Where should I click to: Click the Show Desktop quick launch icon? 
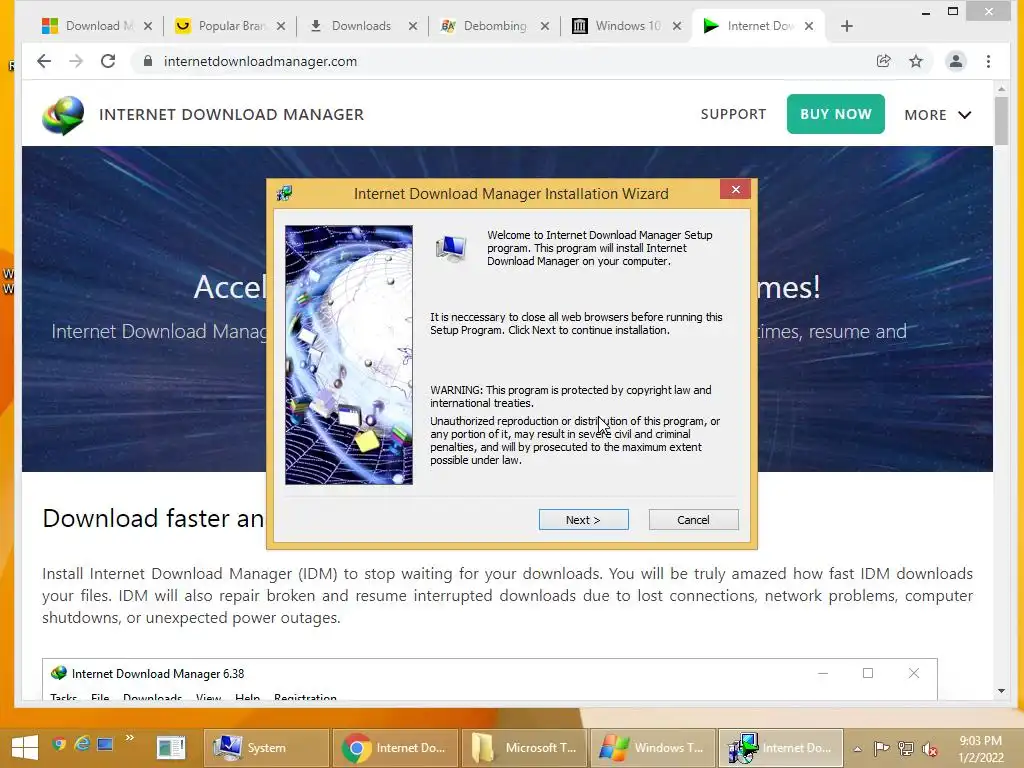[105, 744]
